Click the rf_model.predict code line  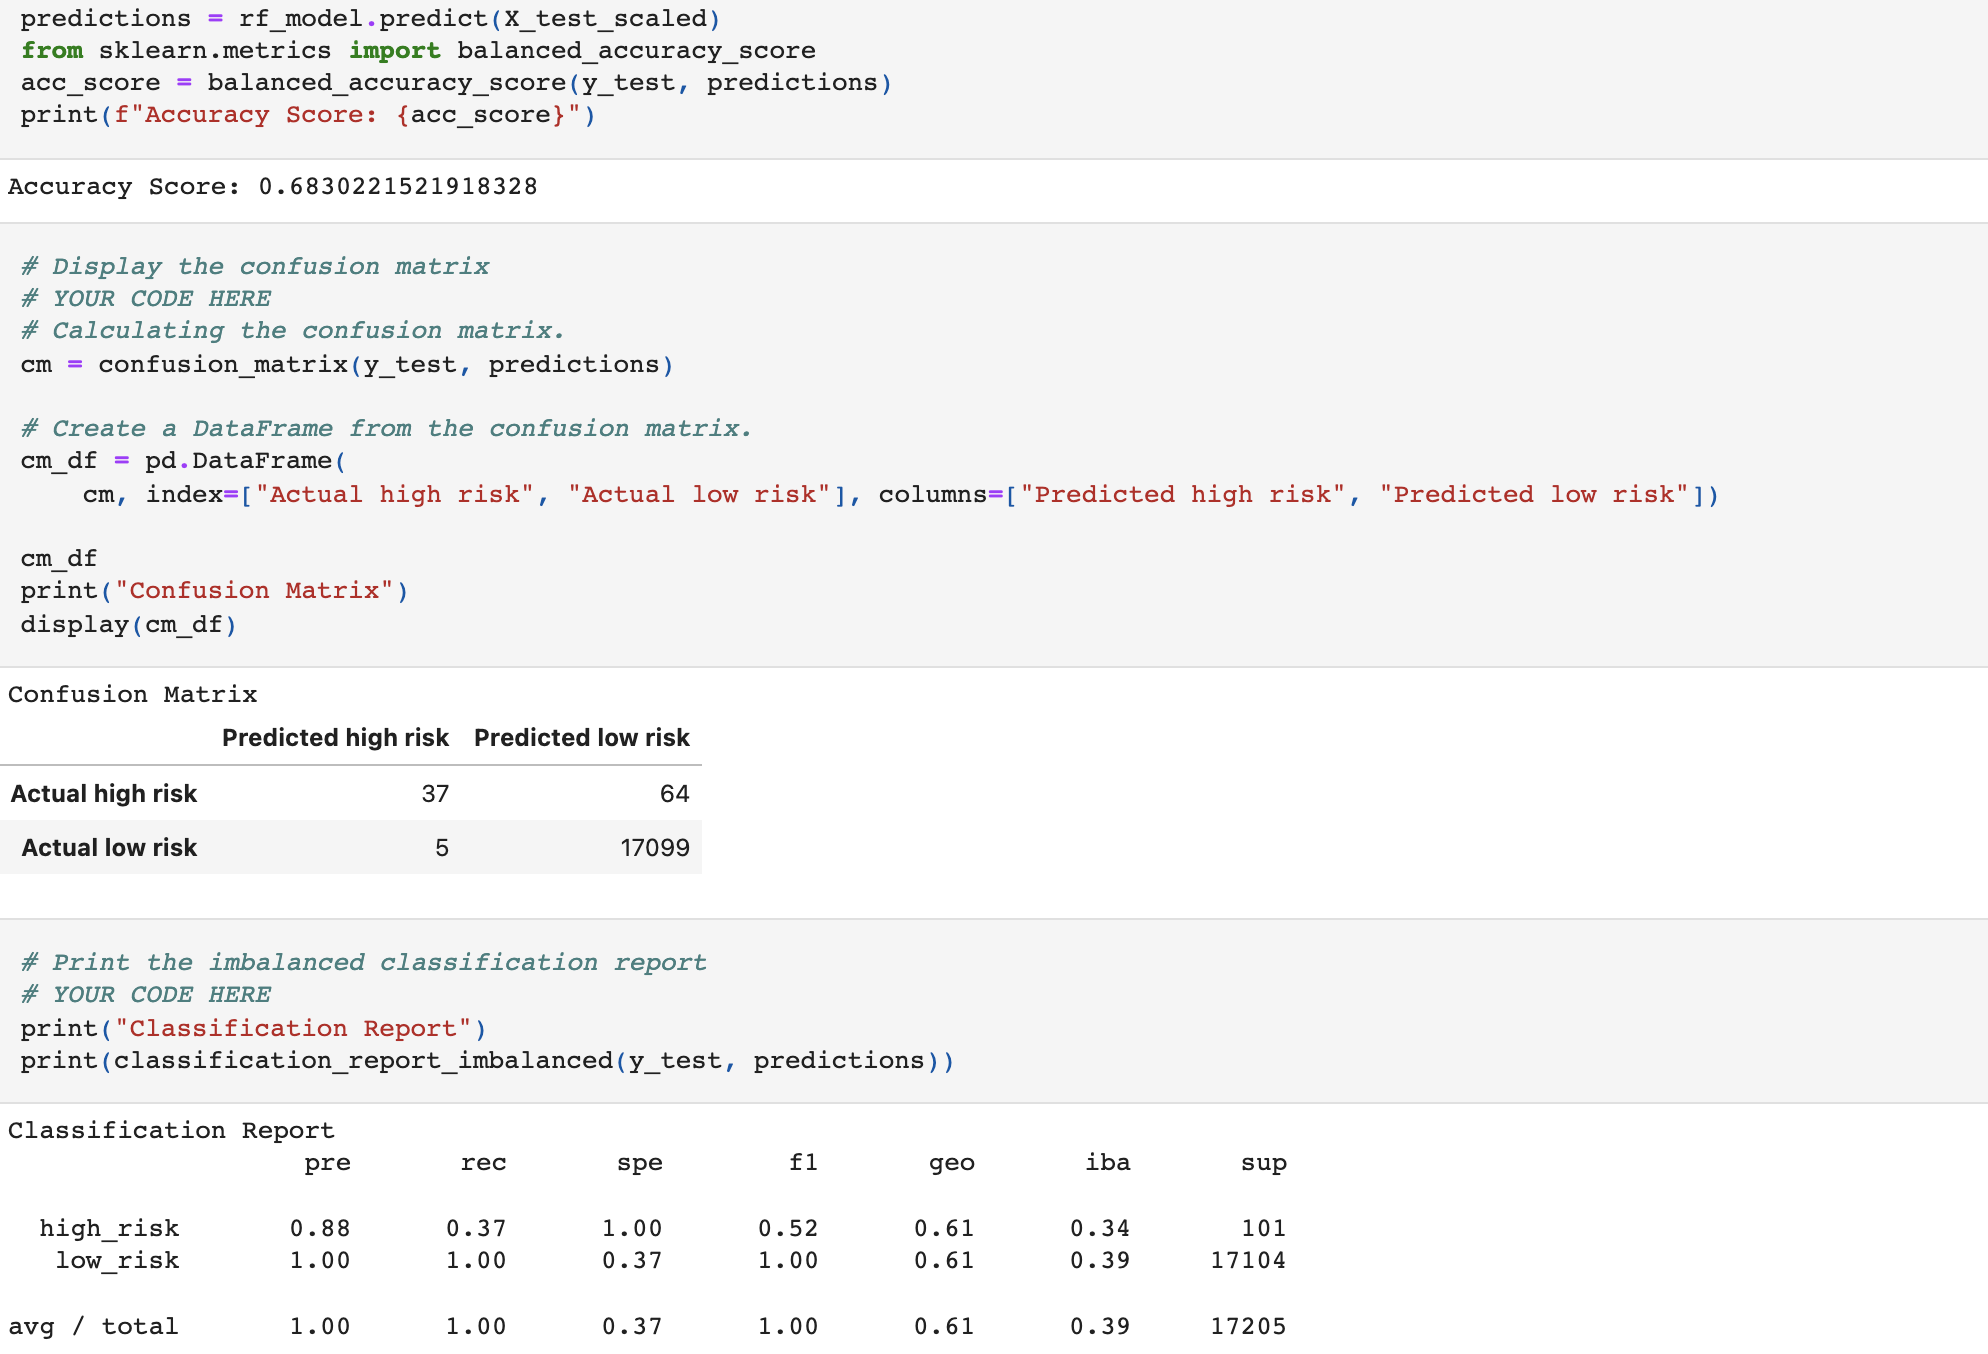[370, 17]
